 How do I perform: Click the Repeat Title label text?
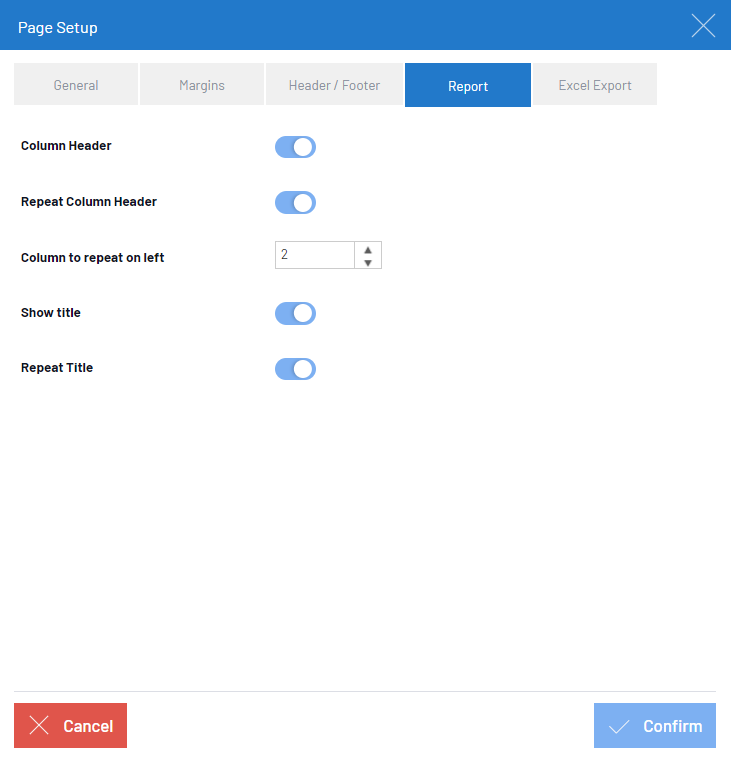(57, 367)
